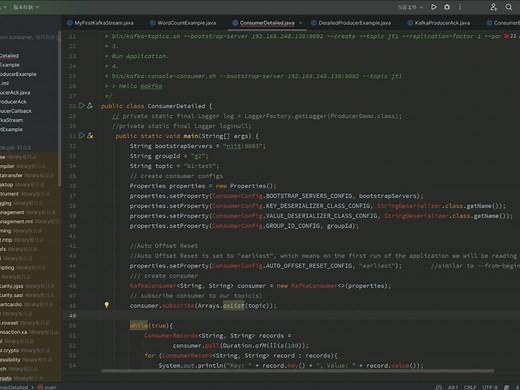520x390 pixels.
Task: Toggle the read-only file status icon
Action: pos(507,387)
